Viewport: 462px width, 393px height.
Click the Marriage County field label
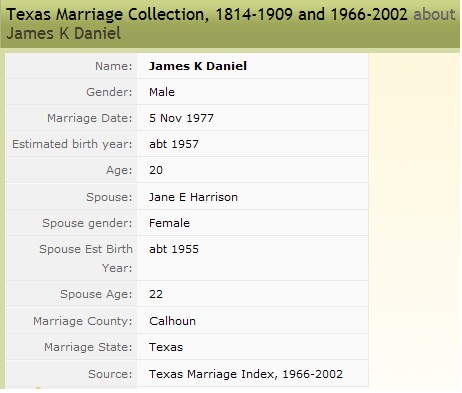tap(83, 321)
